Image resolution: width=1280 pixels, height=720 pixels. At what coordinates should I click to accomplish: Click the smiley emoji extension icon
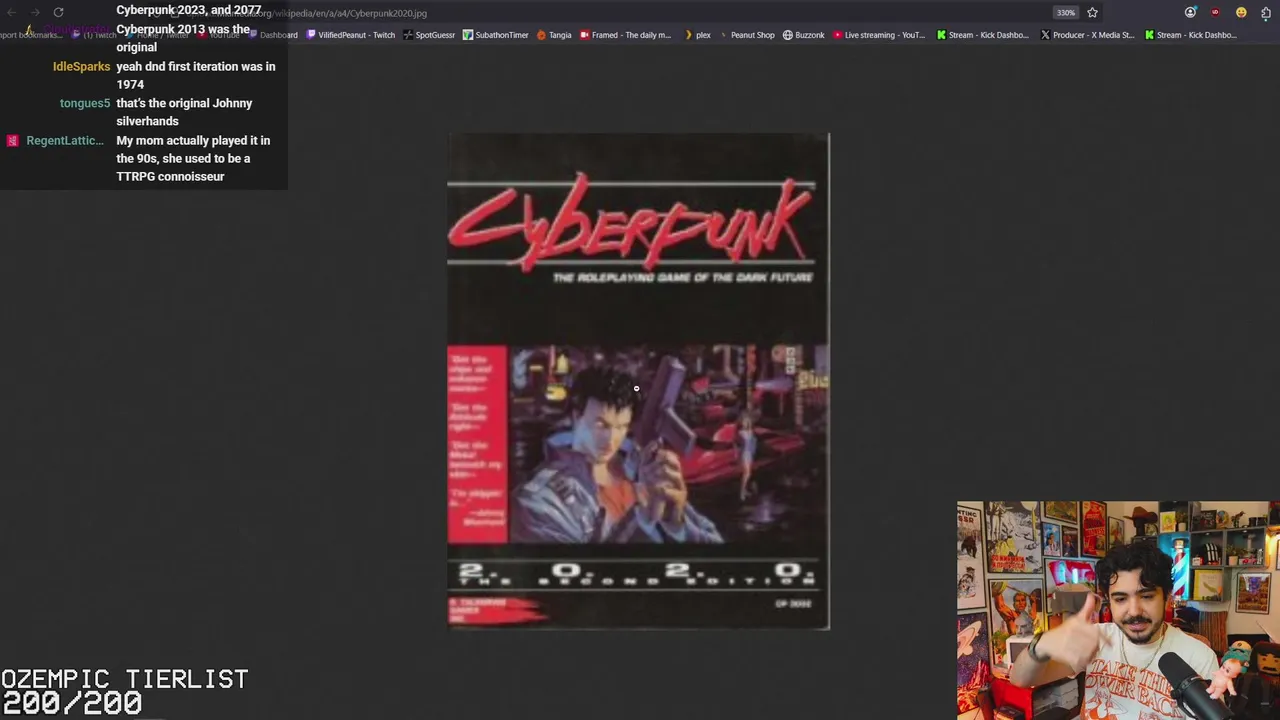coord(1241,12)
